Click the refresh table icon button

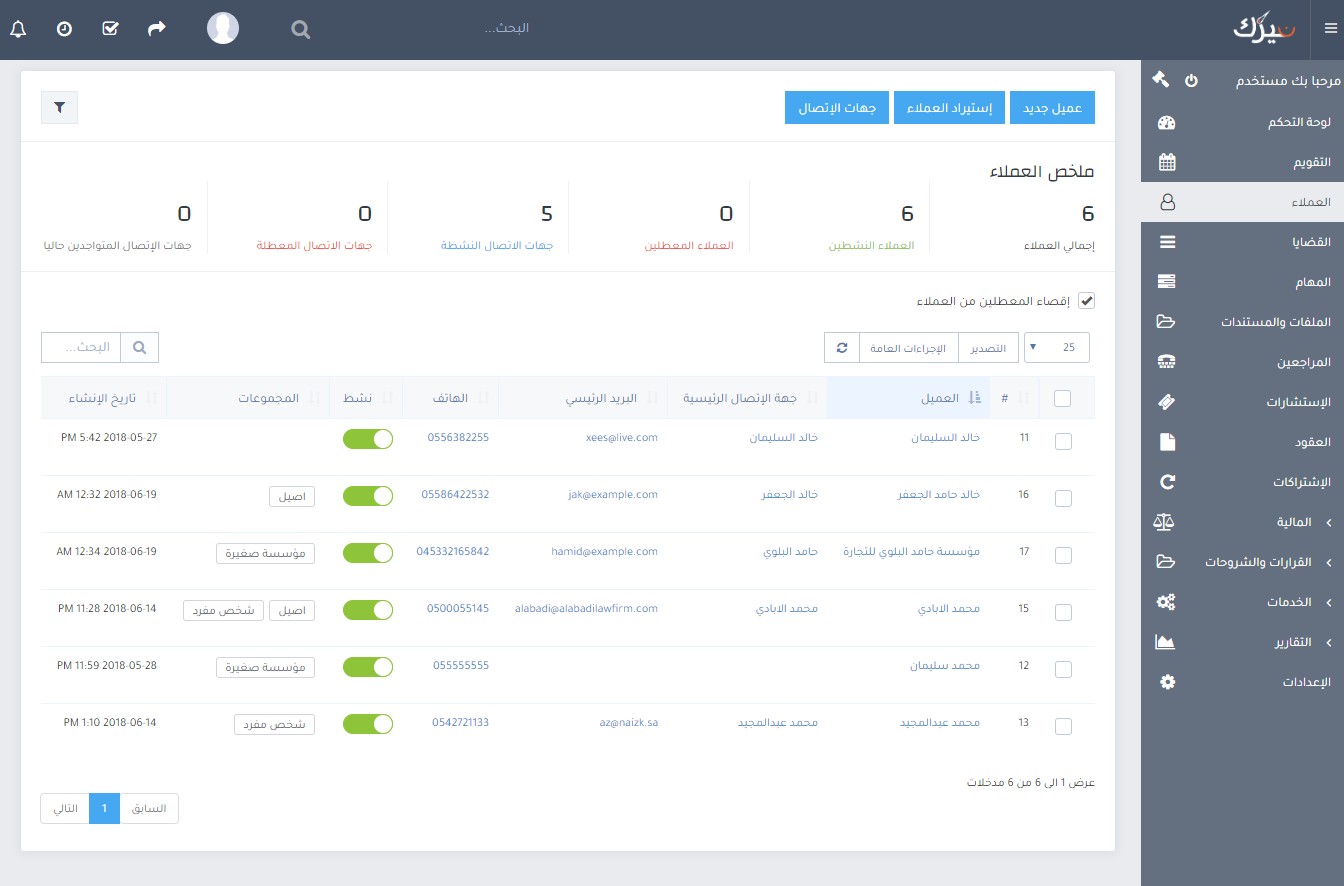(x=842, y=348)
